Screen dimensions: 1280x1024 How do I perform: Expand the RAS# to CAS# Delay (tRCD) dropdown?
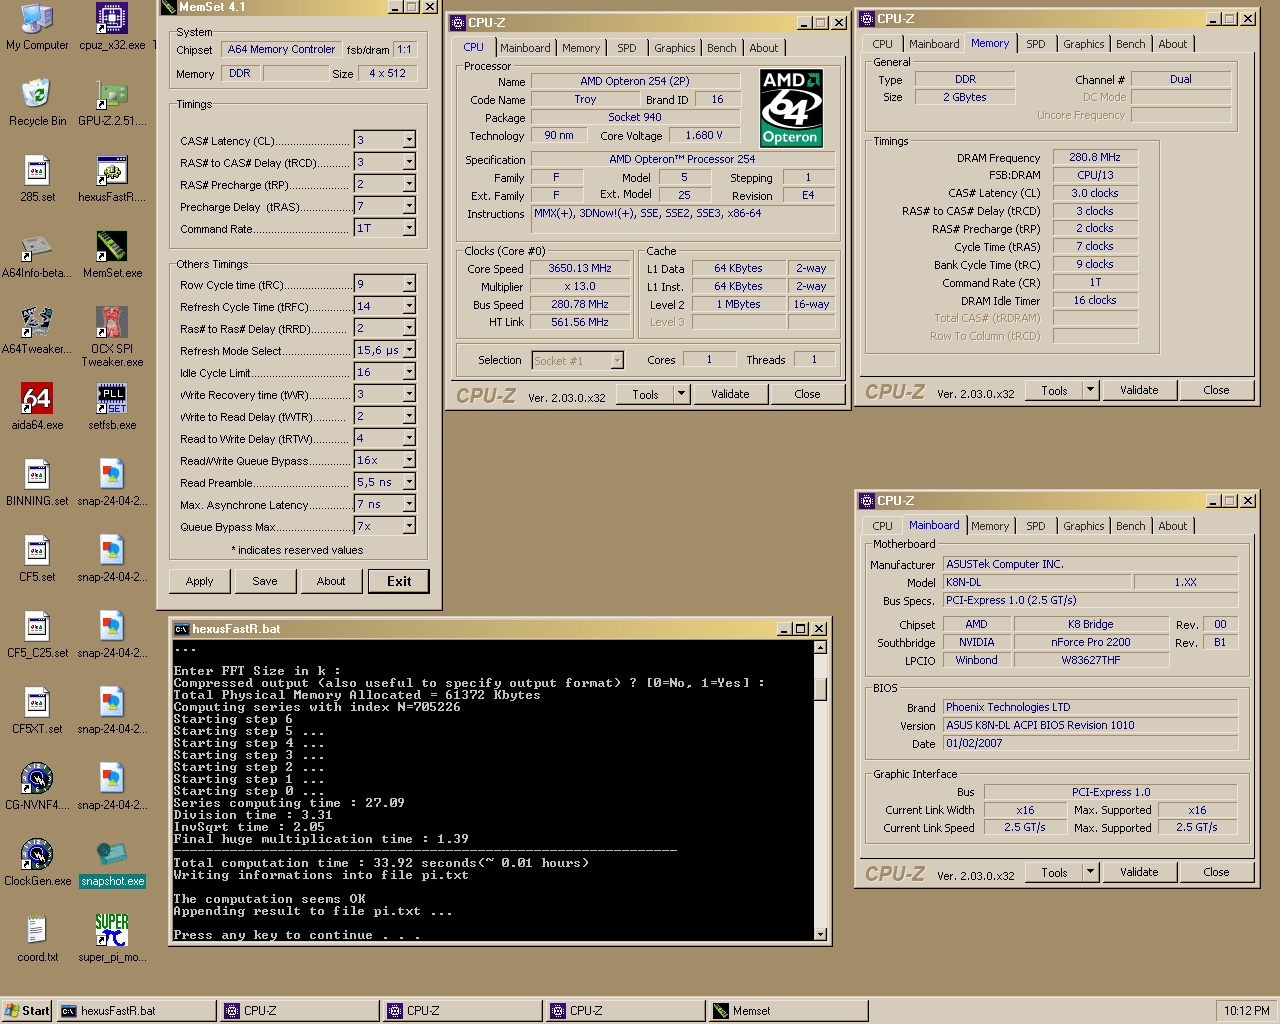[x=409, y=162]
